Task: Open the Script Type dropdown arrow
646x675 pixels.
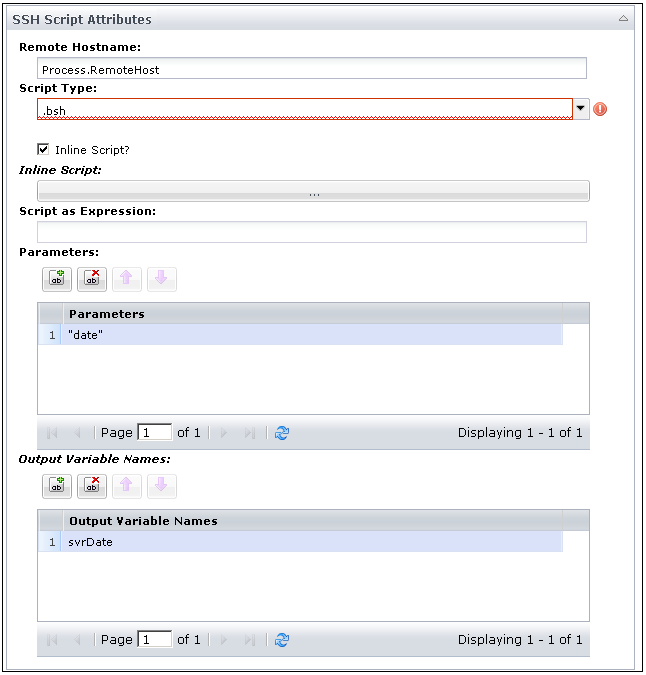Action: (581, 109)
